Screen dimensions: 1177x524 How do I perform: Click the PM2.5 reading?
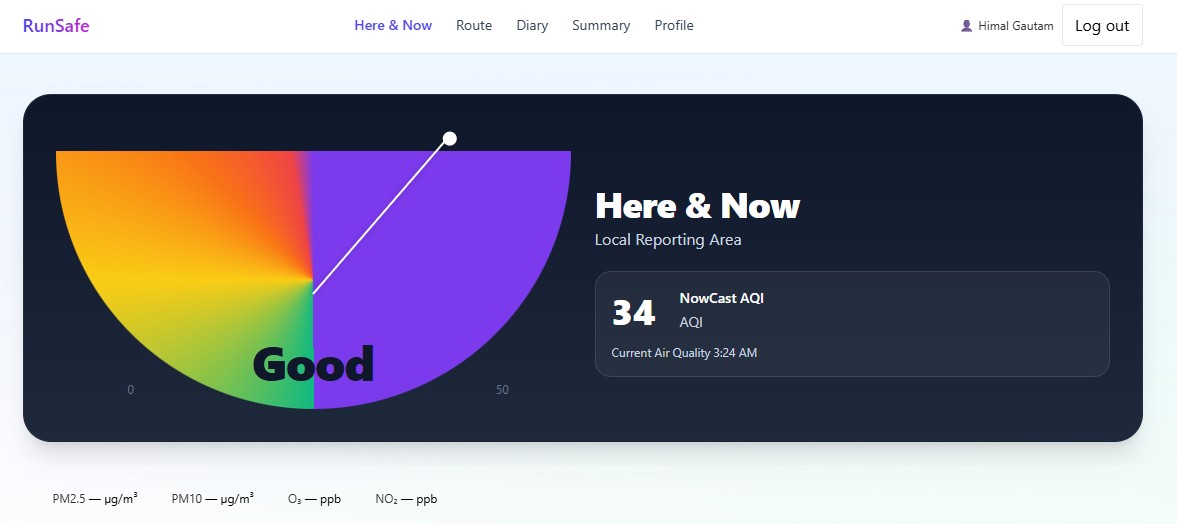click(95, 498)
